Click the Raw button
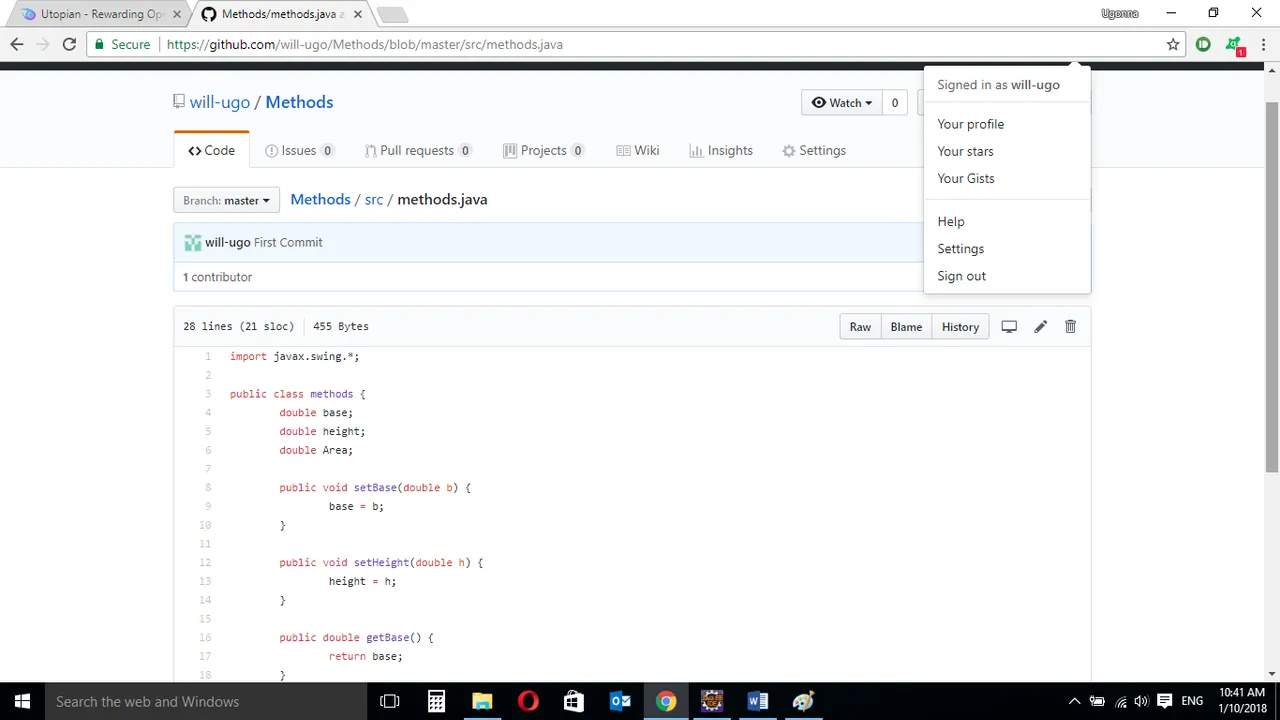The width and height of the screenshot is (1280, 720). (x=860, y=326)
